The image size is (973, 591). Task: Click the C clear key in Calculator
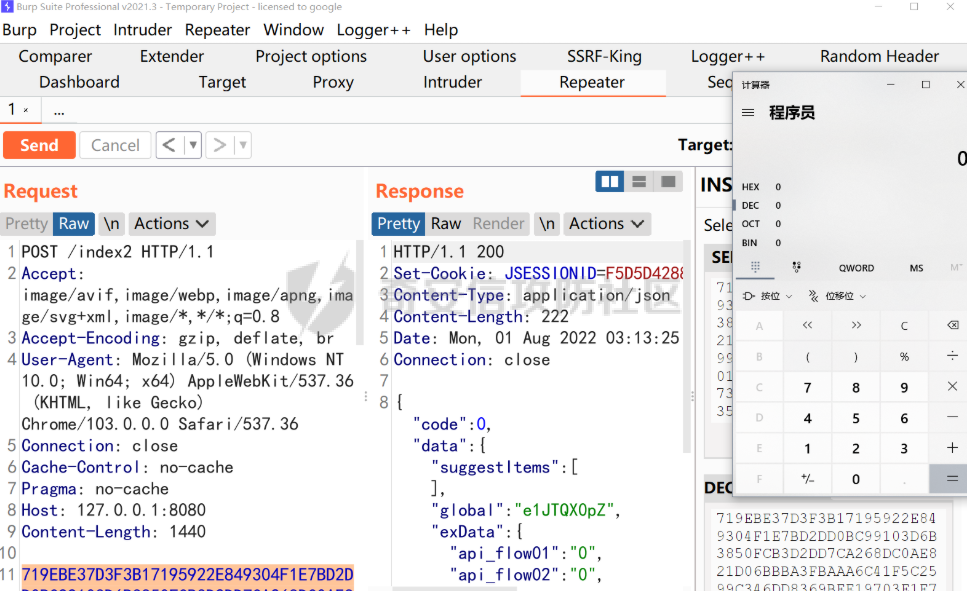(904, 325)
